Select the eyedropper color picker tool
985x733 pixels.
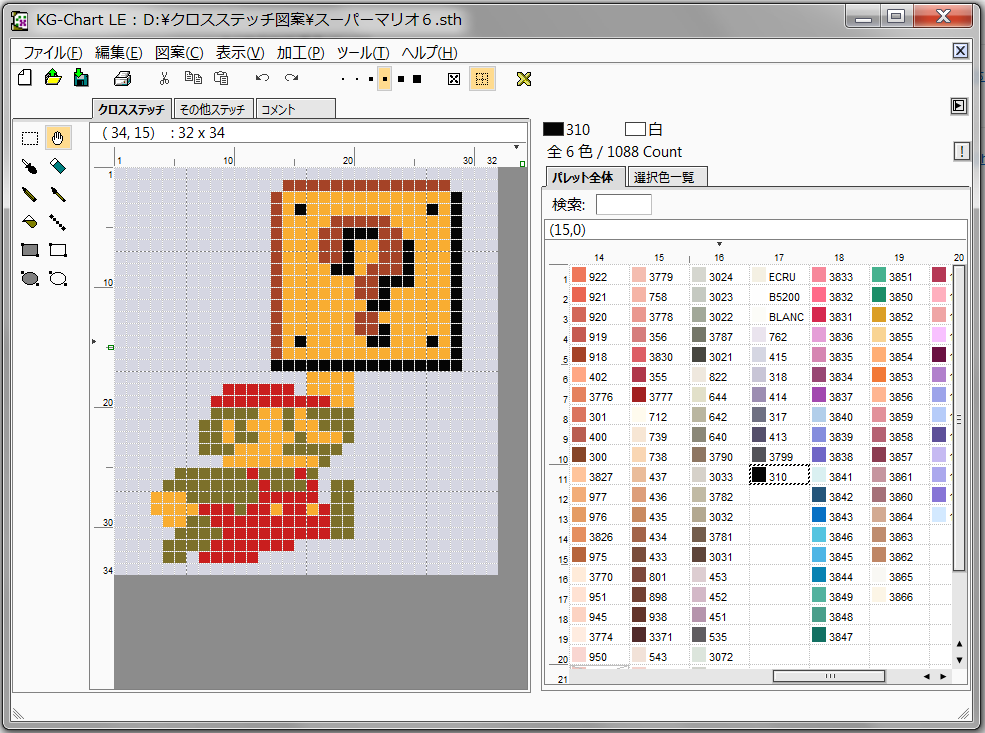coord(30,166)
